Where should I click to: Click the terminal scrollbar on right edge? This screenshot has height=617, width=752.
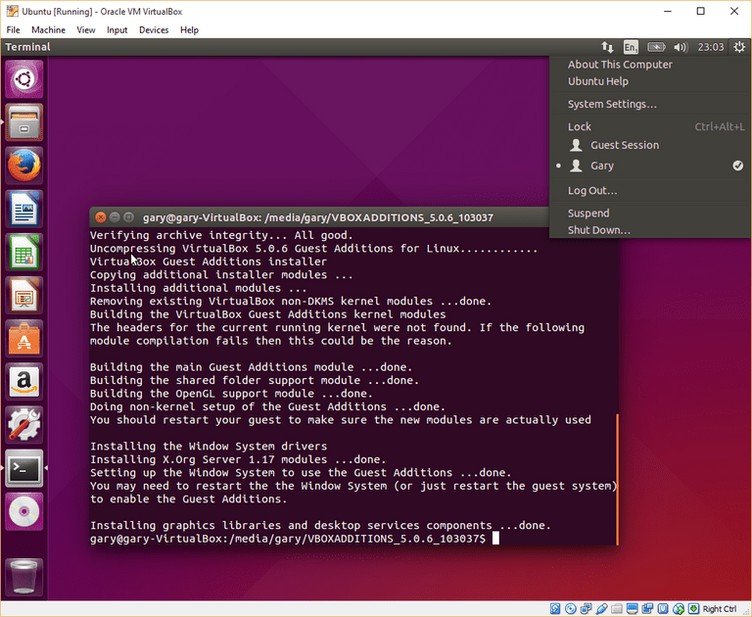617,479
